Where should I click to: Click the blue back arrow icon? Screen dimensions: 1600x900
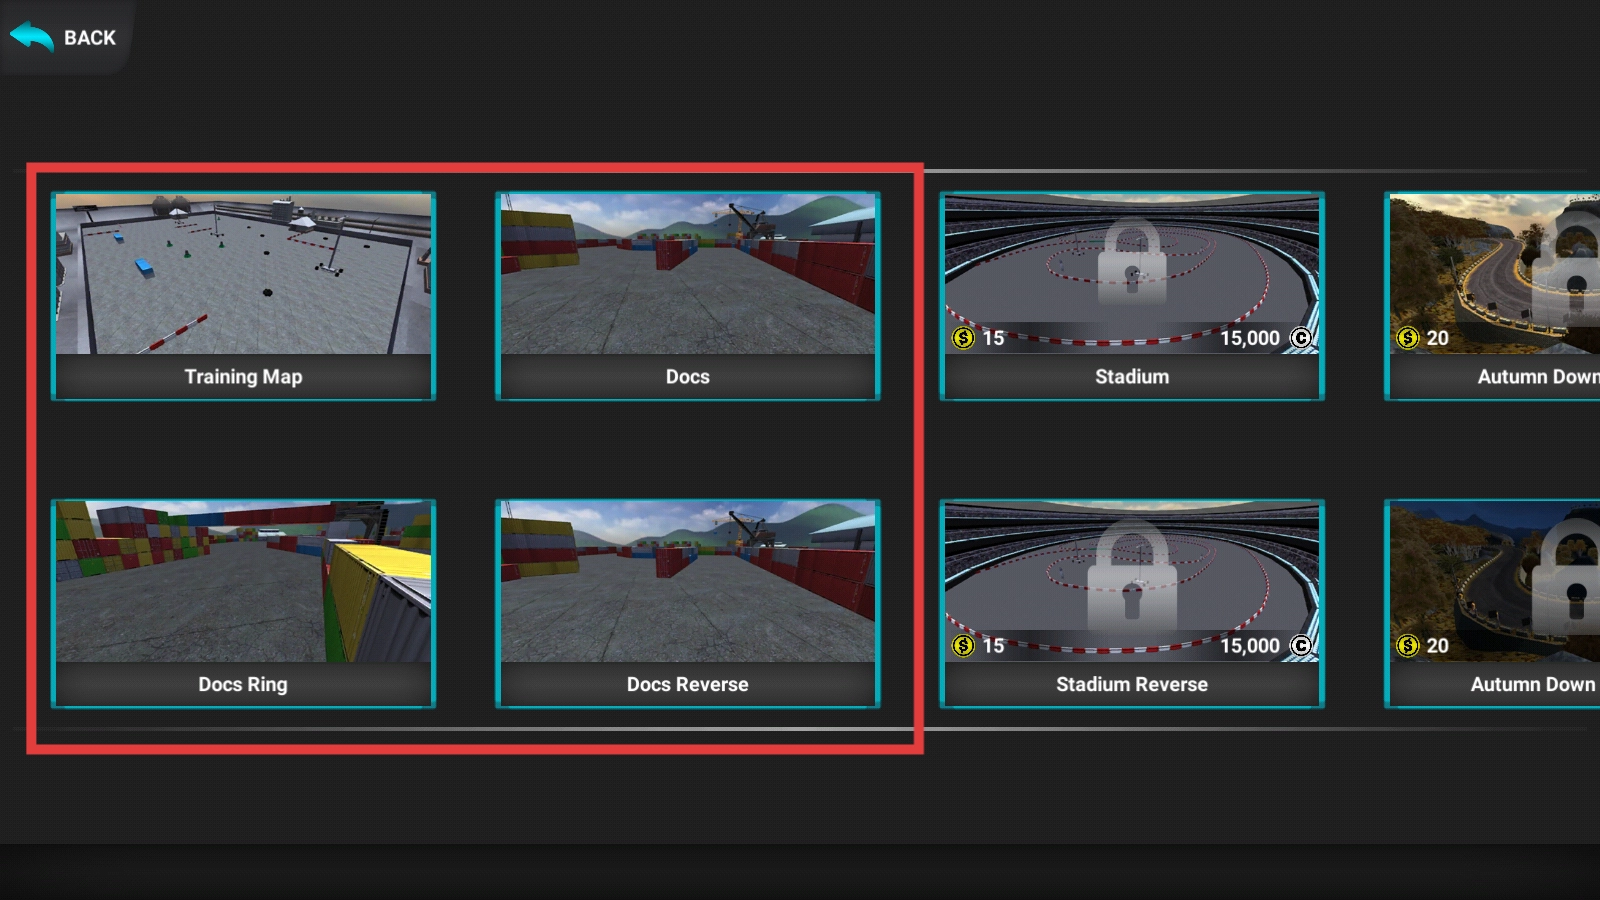[31, 37]
